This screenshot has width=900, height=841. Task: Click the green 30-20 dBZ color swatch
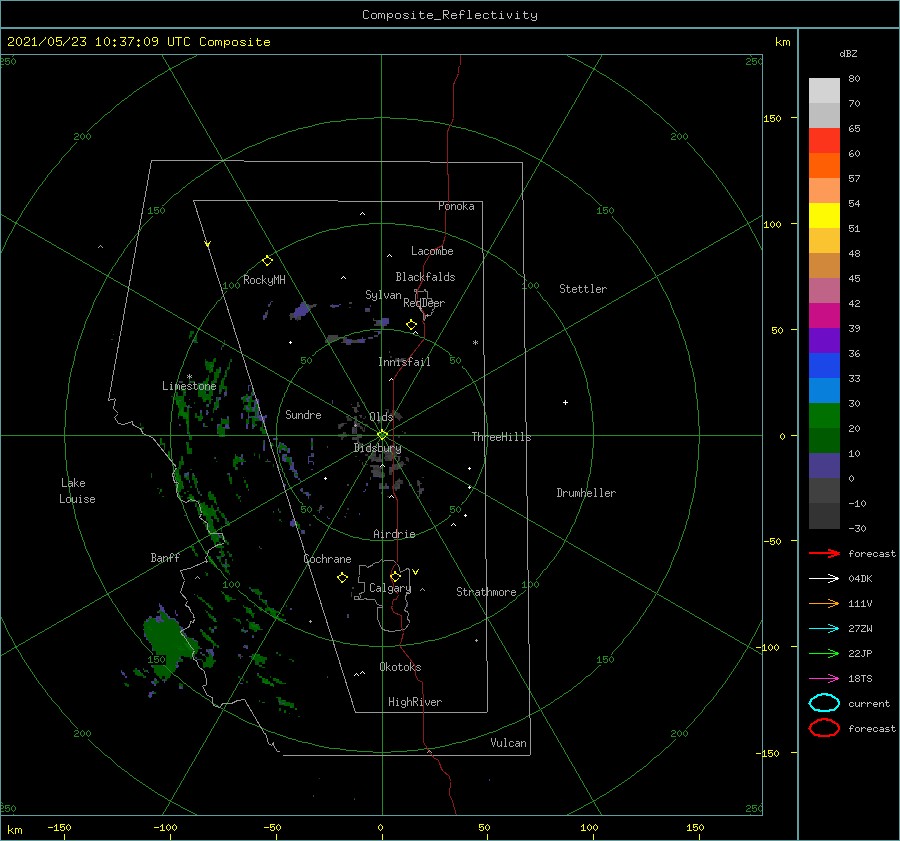click(824, 416)
